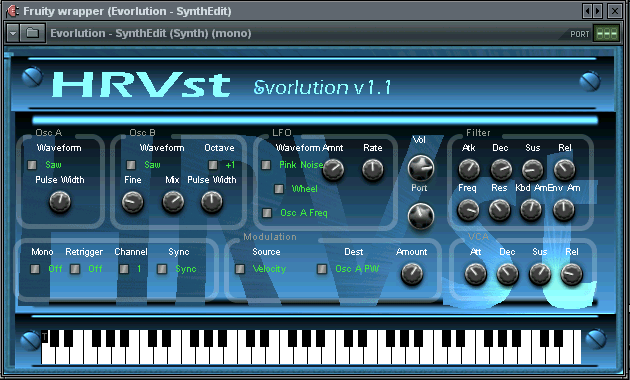This screenshot has width=630, height=380.
Task: Click the LFO Rate knob
Action: pyautogui.click(x=372, y=170)
